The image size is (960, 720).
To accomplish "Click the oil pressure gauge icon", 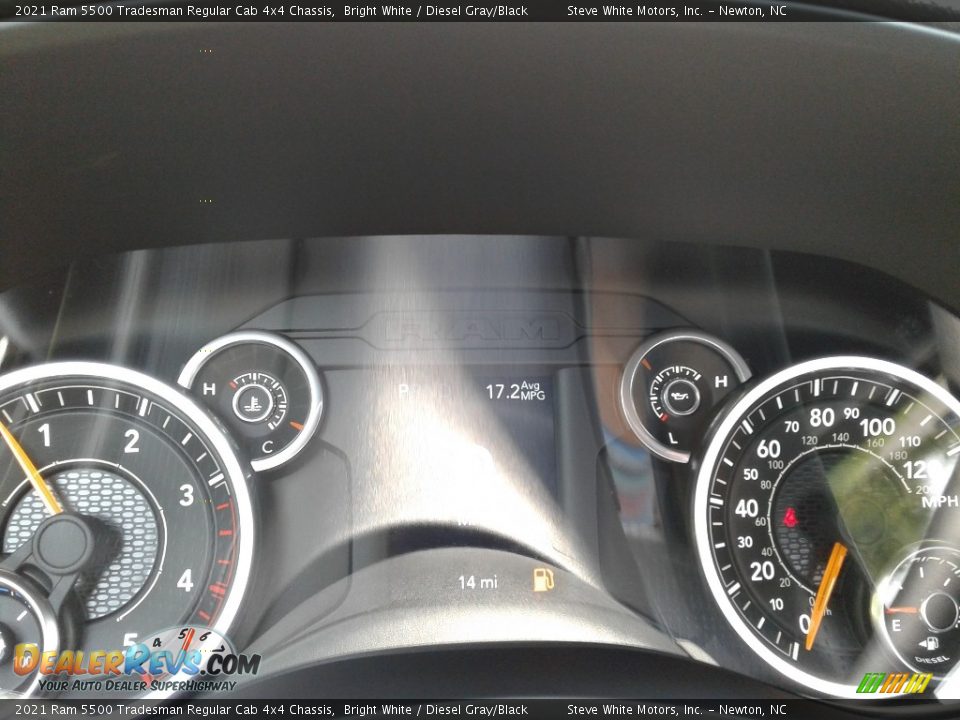I will tap(680, 397).
